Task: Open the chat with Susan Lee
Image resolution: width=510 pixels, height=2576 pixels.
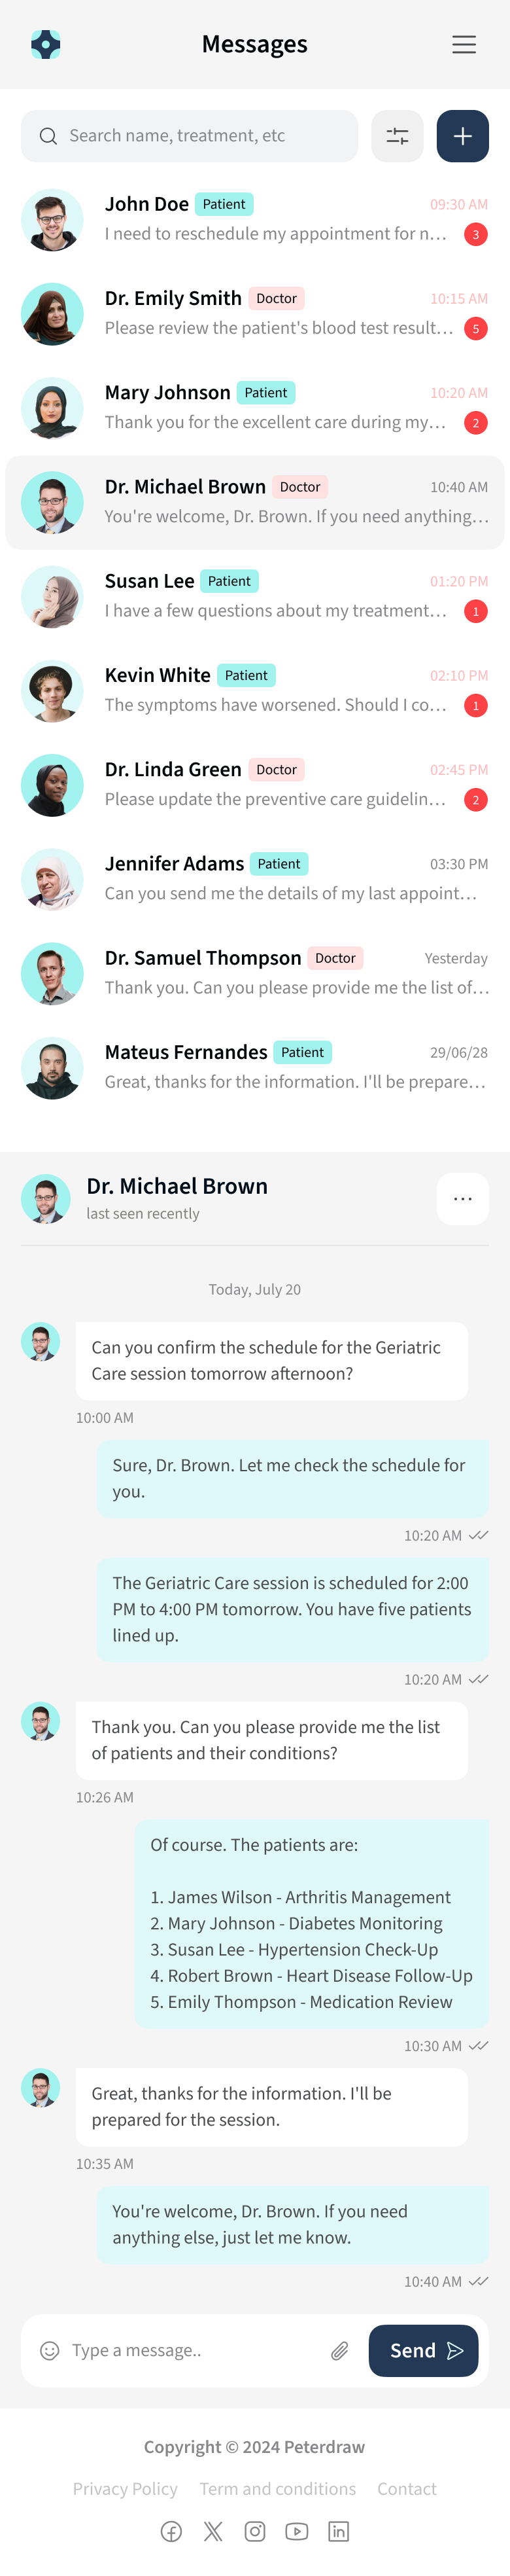Action: 254,596
